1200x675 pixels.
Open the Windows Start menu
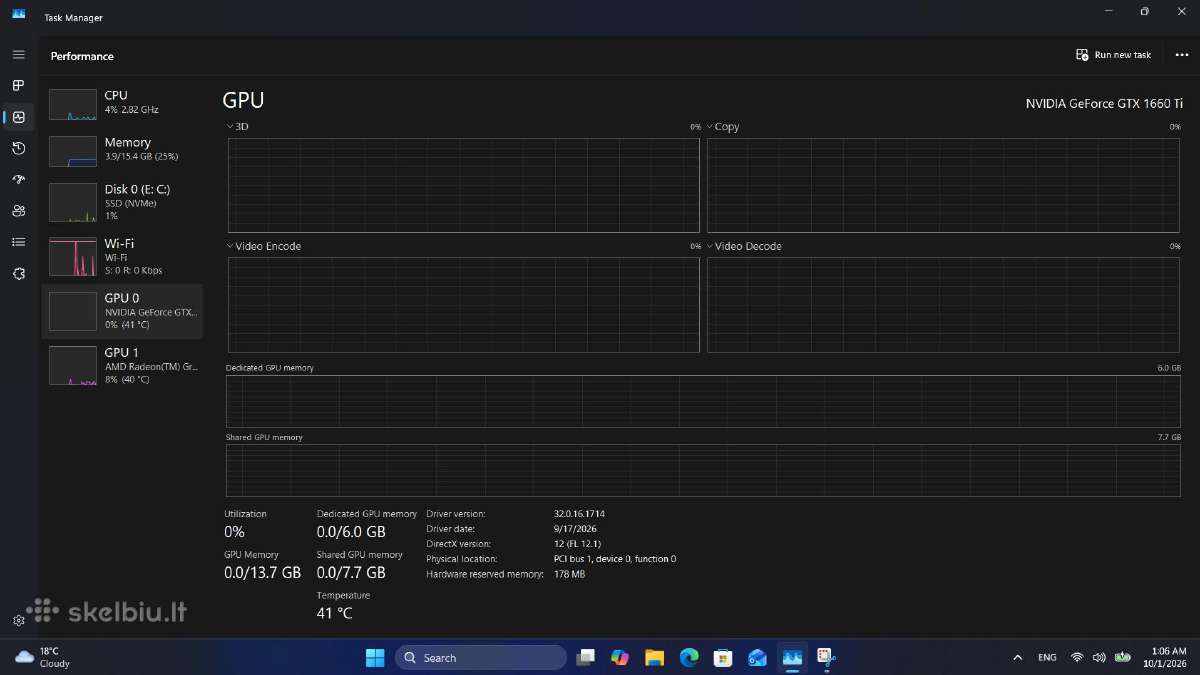point(375,657)
